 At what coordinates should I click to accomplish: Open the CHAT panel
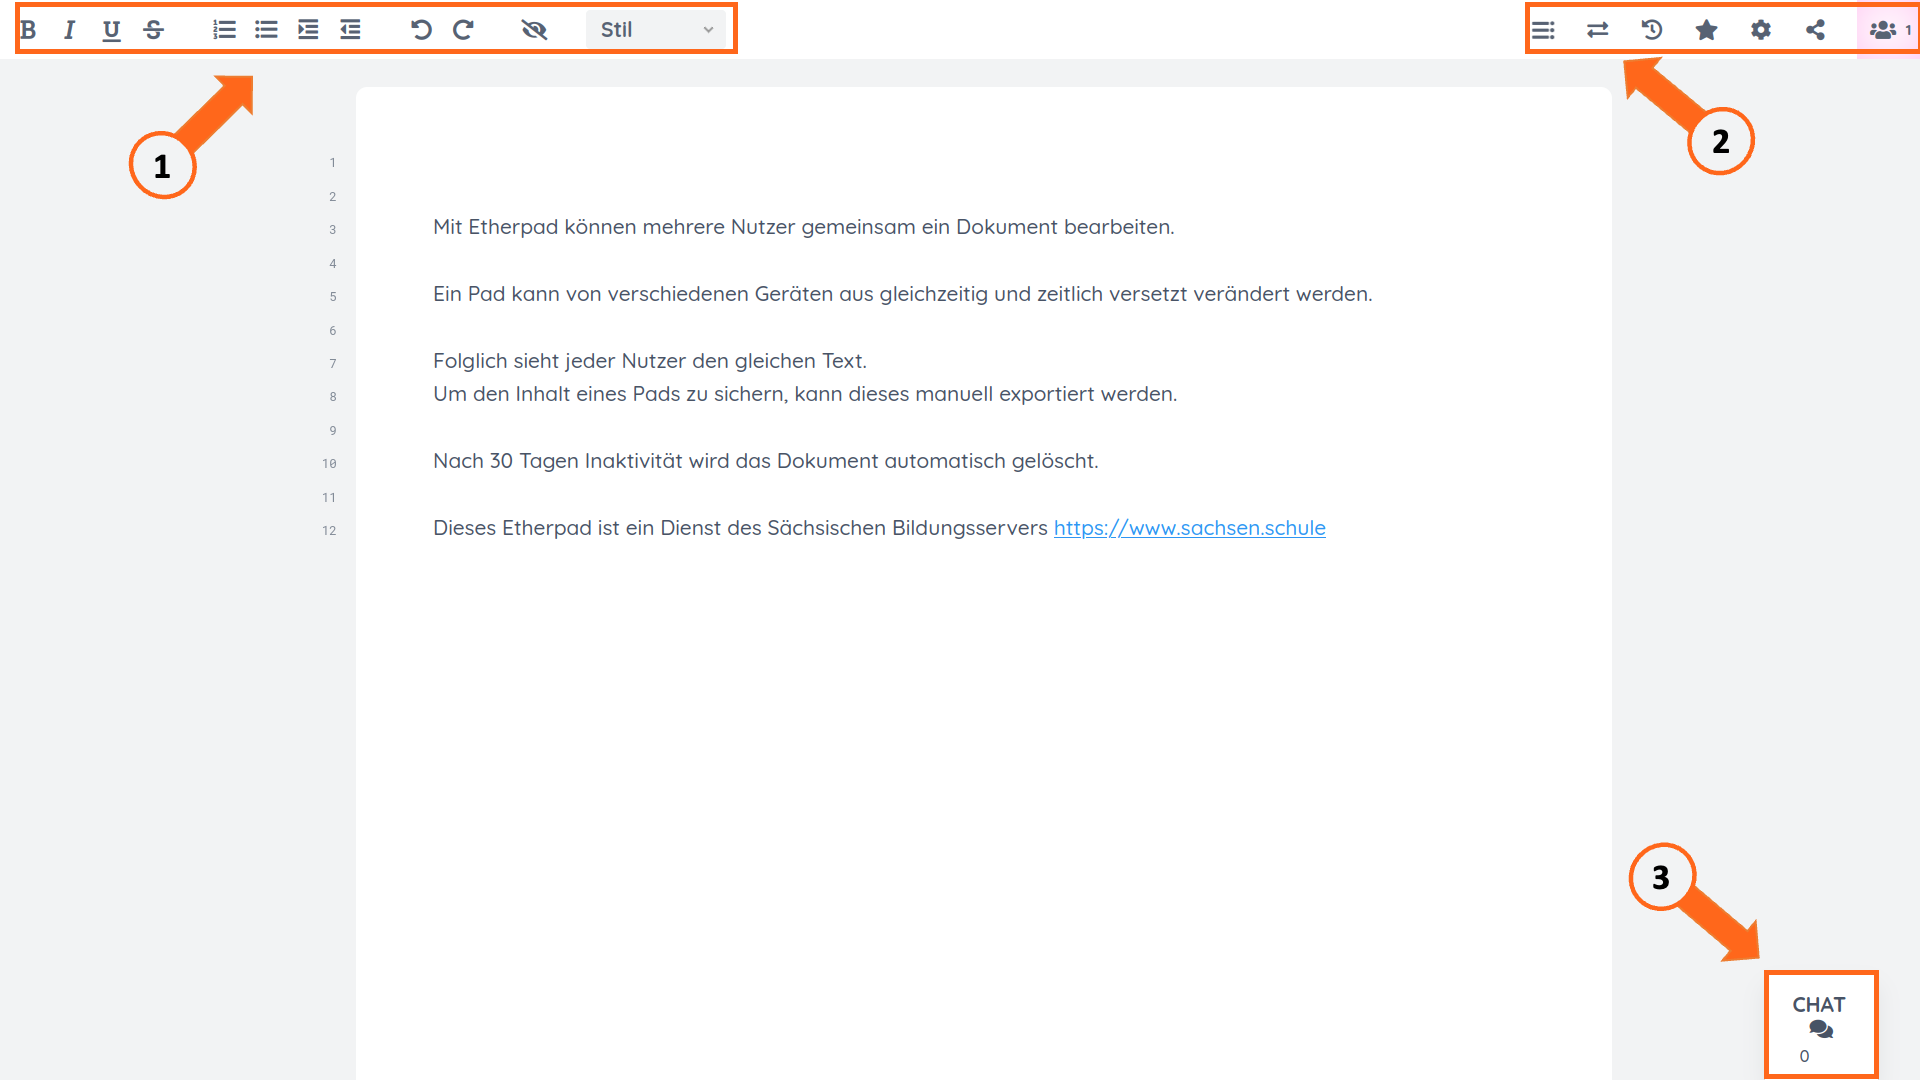[x=1820, y=1026]
